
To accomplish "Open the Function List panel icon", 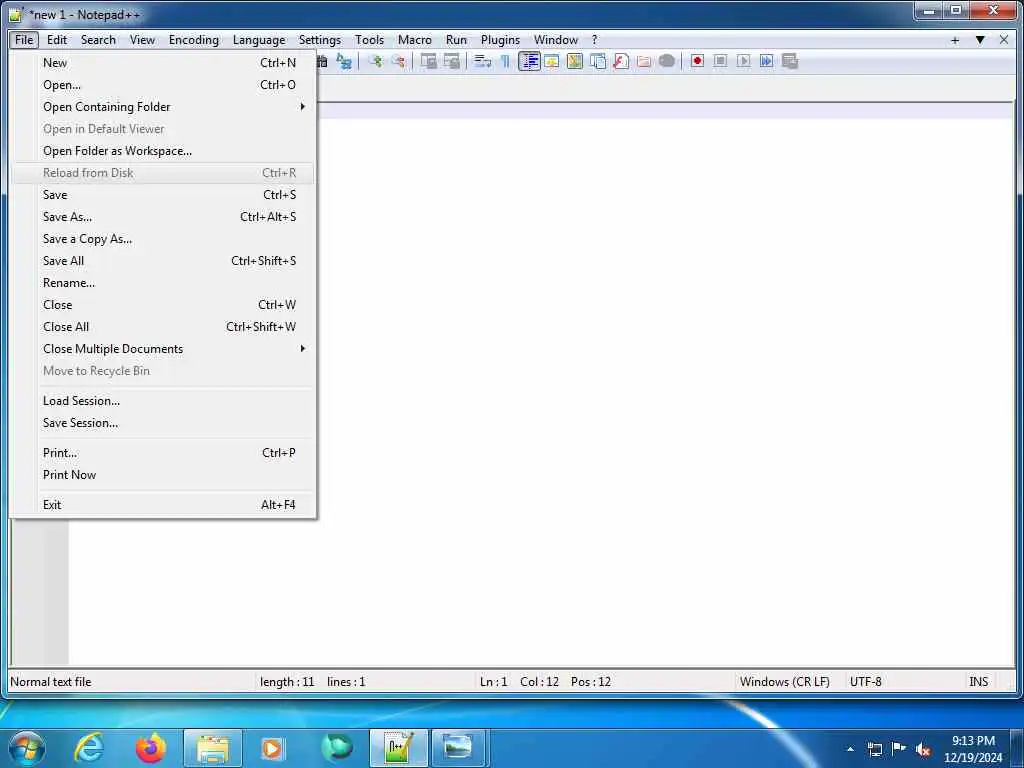I will point(621,61).
